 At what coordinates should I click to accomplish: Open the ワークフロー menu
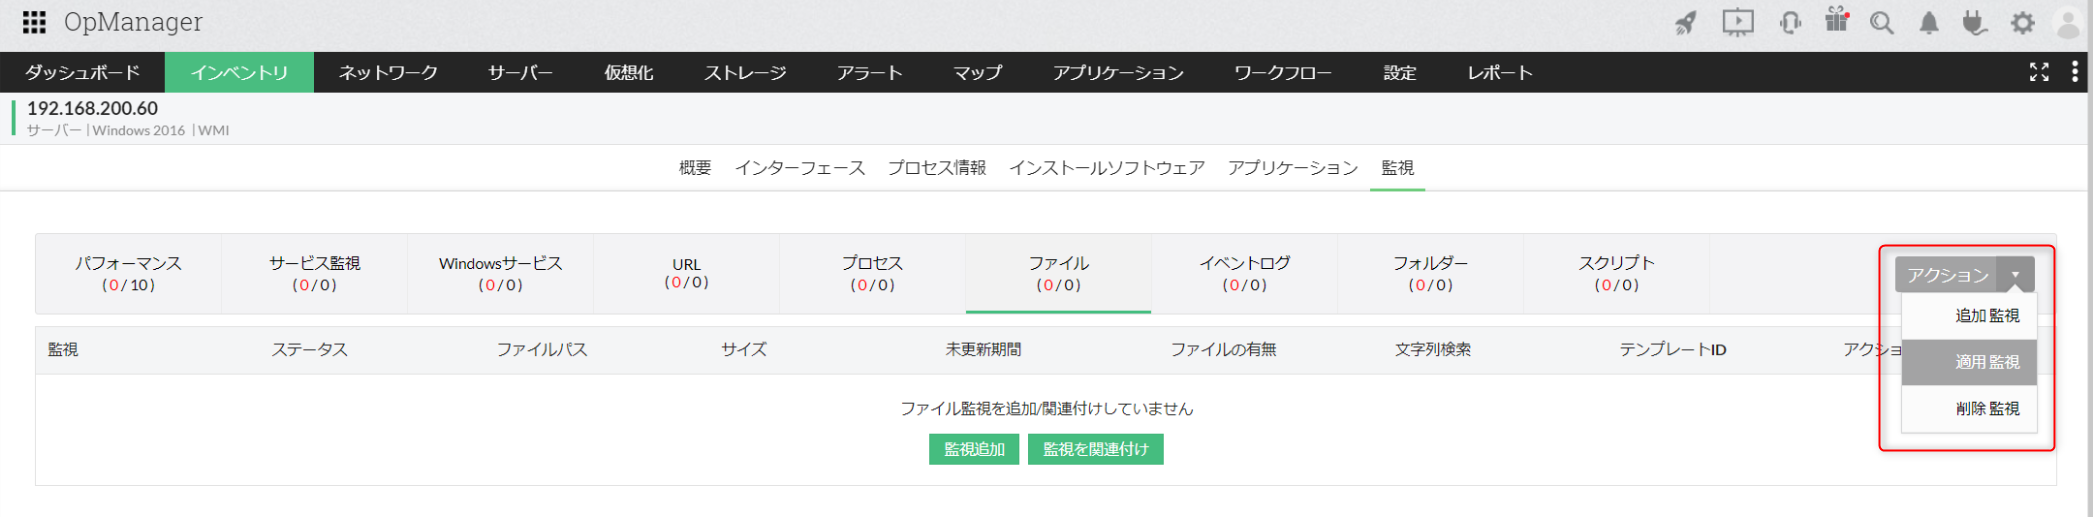(1283, 73)
